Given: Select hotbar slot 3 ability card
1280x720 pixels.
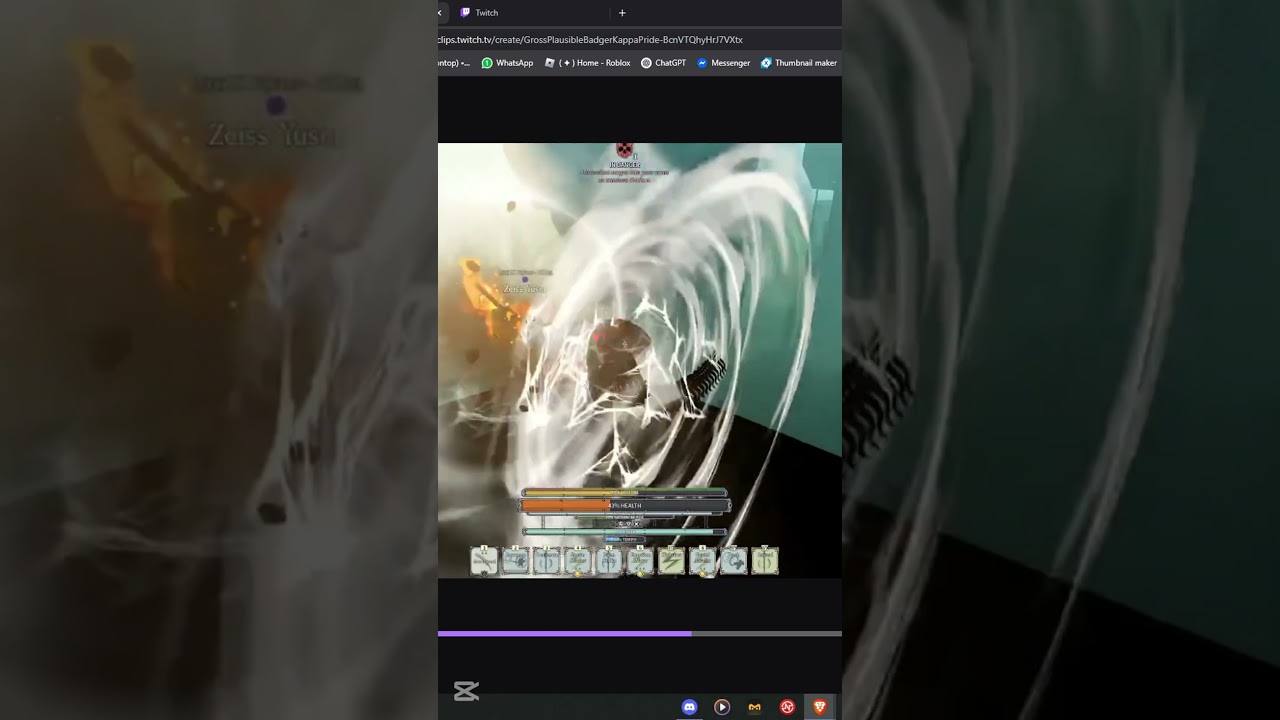Looking at the screenshot, I should tap(547, 561).
